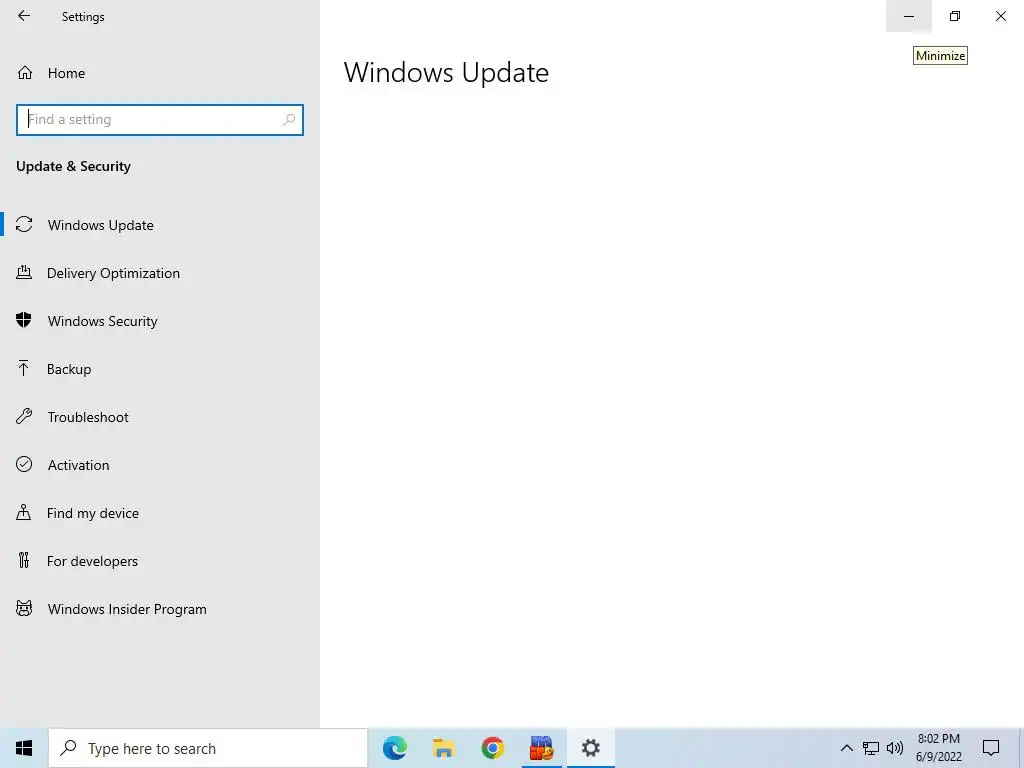This screenshot has height=768, width=1024.
Task: Click the shield icon for Windows Security
Action: tap(24, 320)
